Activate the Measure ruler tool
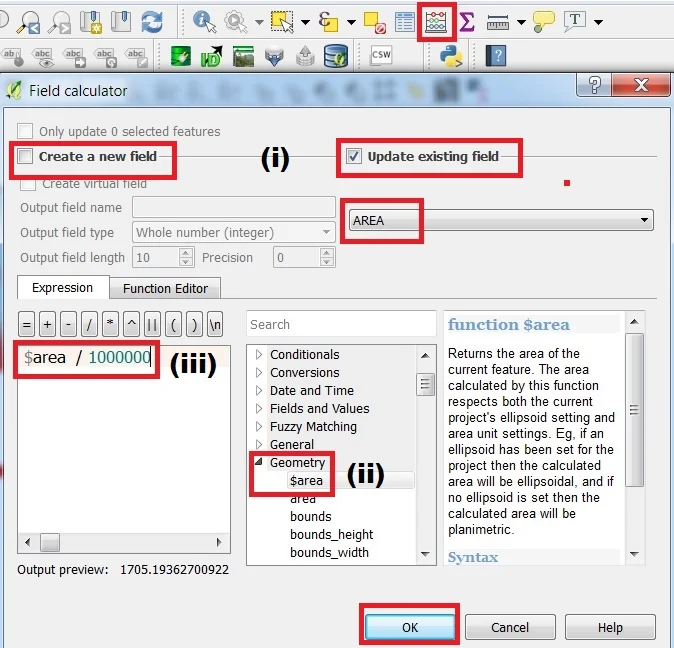The height and width of the screenshot is (648, 674). [498, 22]
